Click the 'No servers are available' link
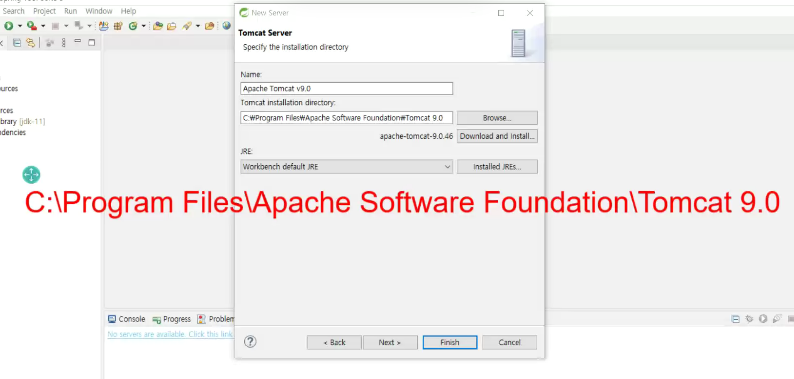 pyautogui.click(x=170, y=334)
